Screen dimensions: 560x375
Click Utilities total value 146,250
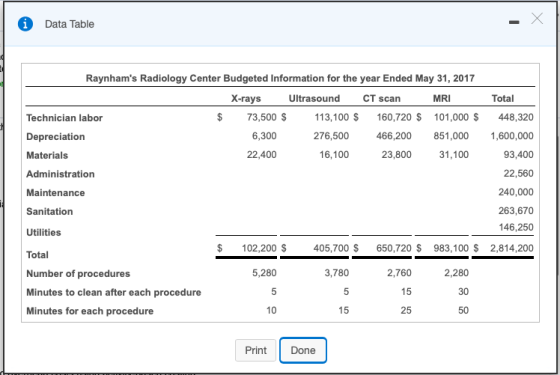516,227
